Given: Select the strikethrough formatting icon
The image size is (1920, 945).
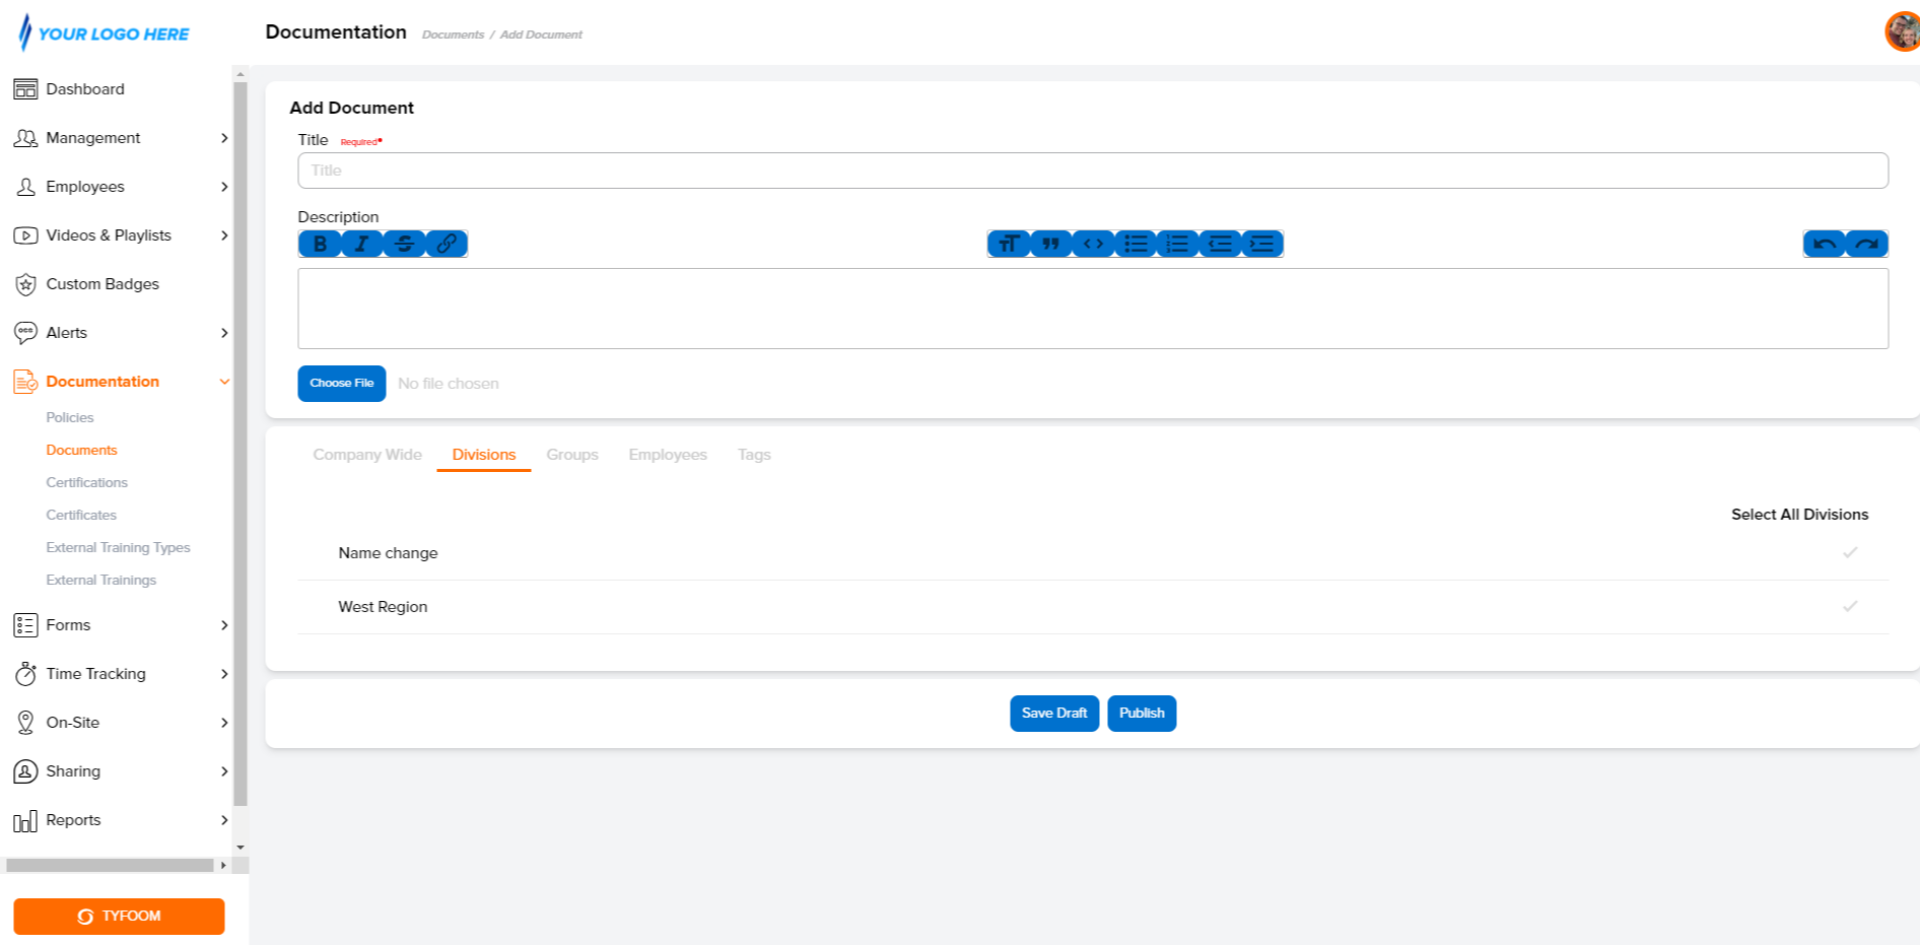Looking at the screenshot, I should pos(404,243).
